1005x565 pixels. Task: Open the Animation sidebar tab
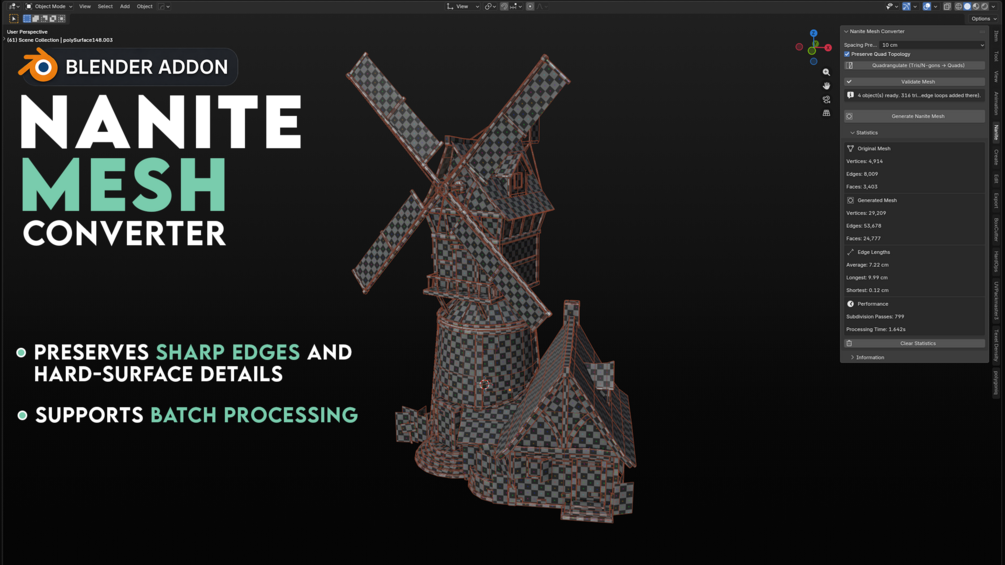click(x=996, y=103)
